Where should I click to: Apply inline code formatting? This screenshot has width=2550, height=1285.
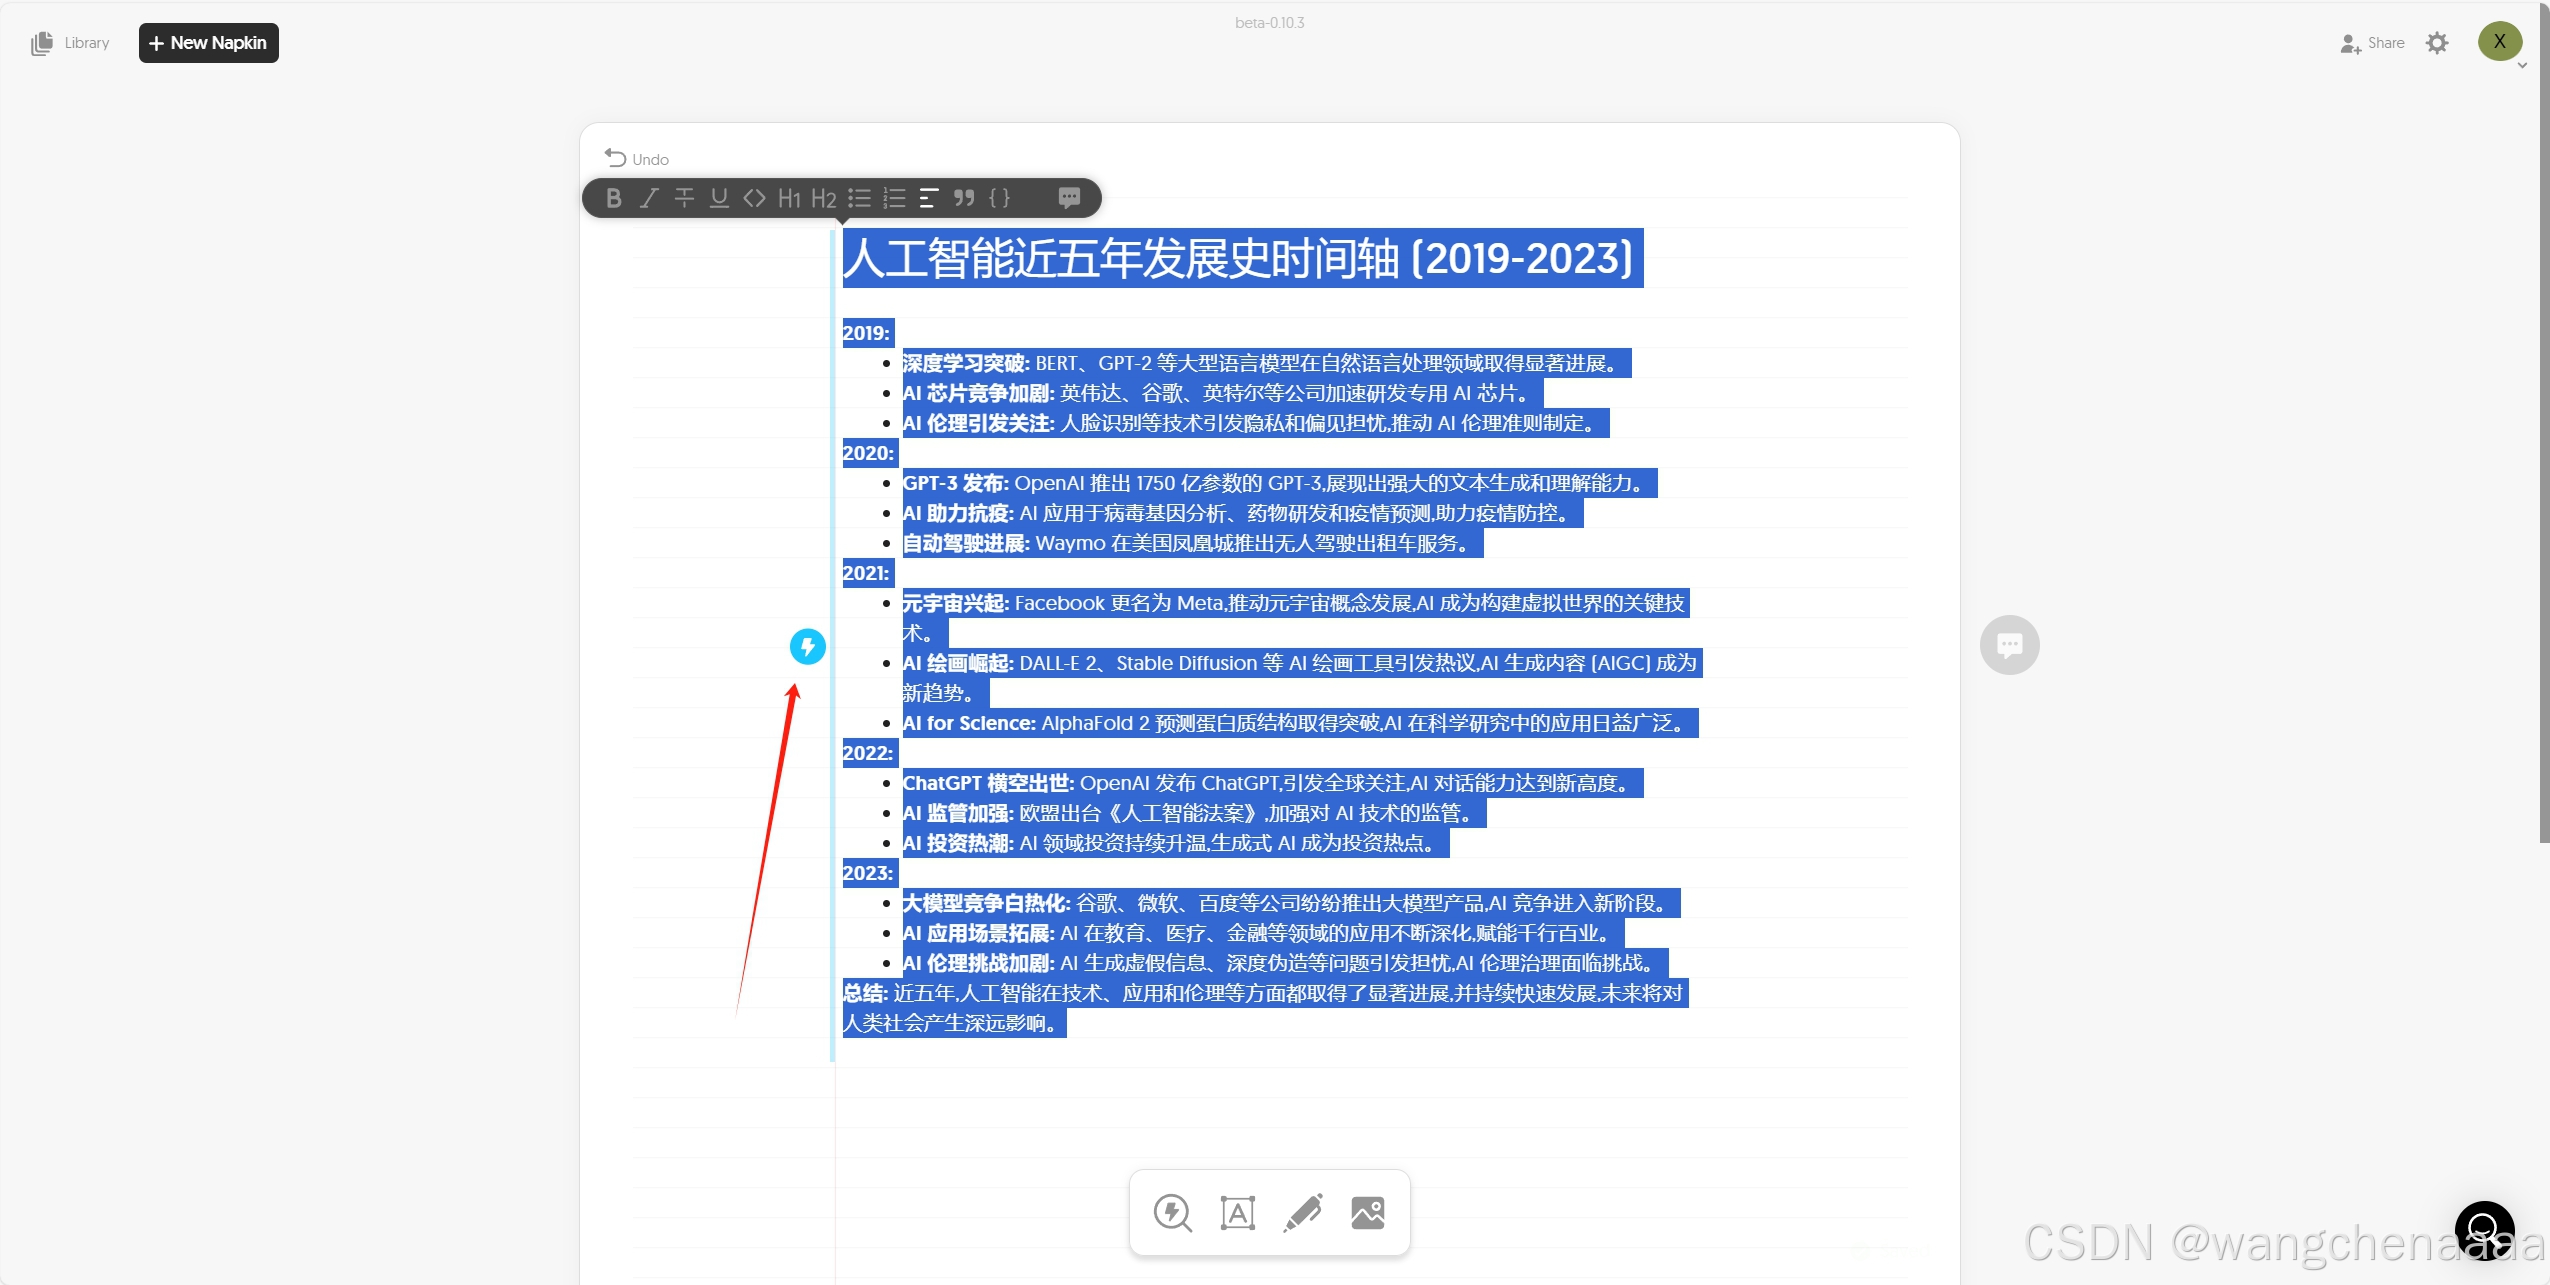tap(754, 198)
